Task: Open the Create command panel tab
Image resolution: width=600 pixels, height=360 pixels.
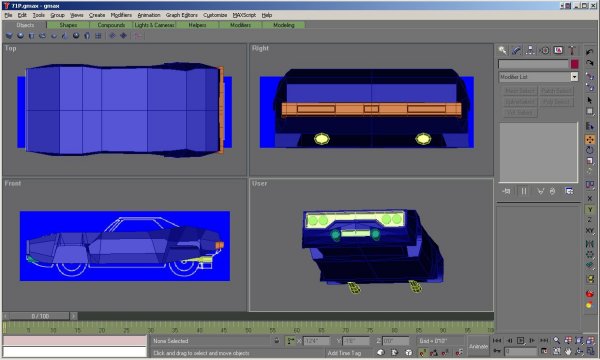Action: pos(502,50)
